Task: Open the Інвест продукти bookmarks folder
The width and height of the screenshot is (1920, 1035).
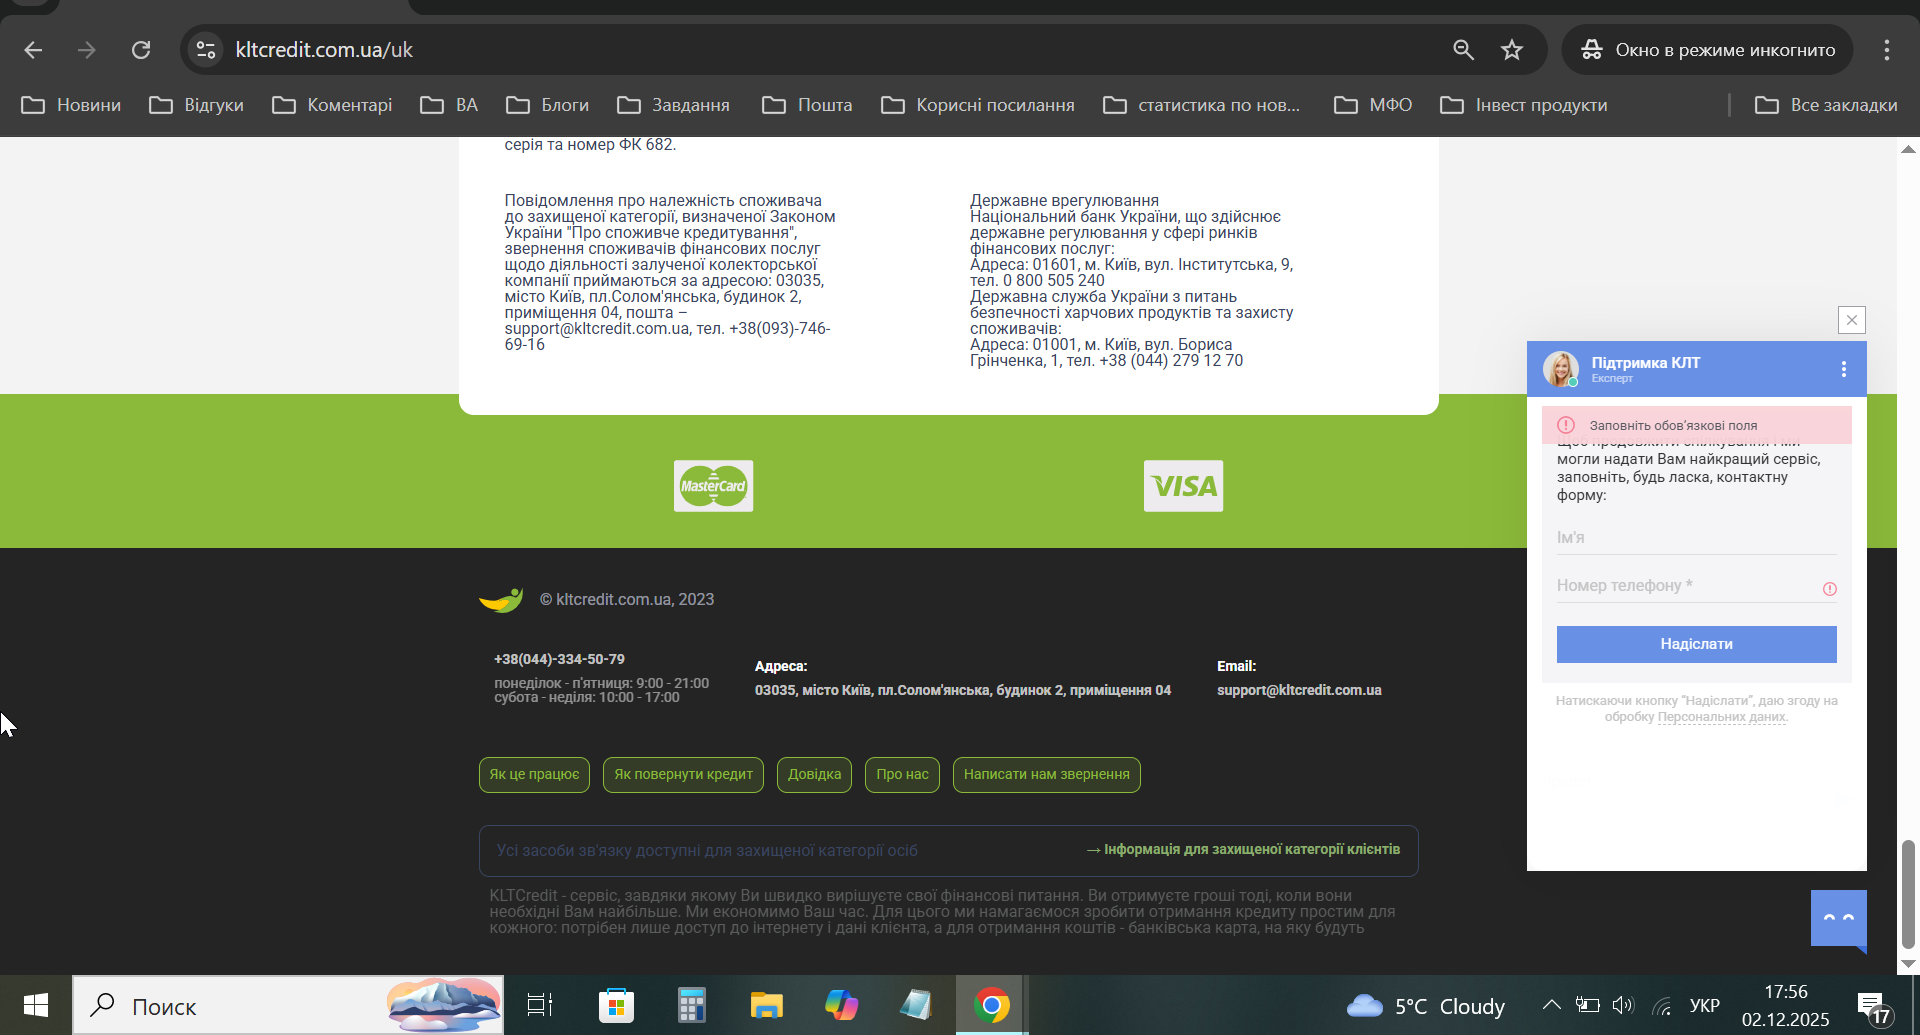Action: pyautogui.click(x=1524, y=105)
